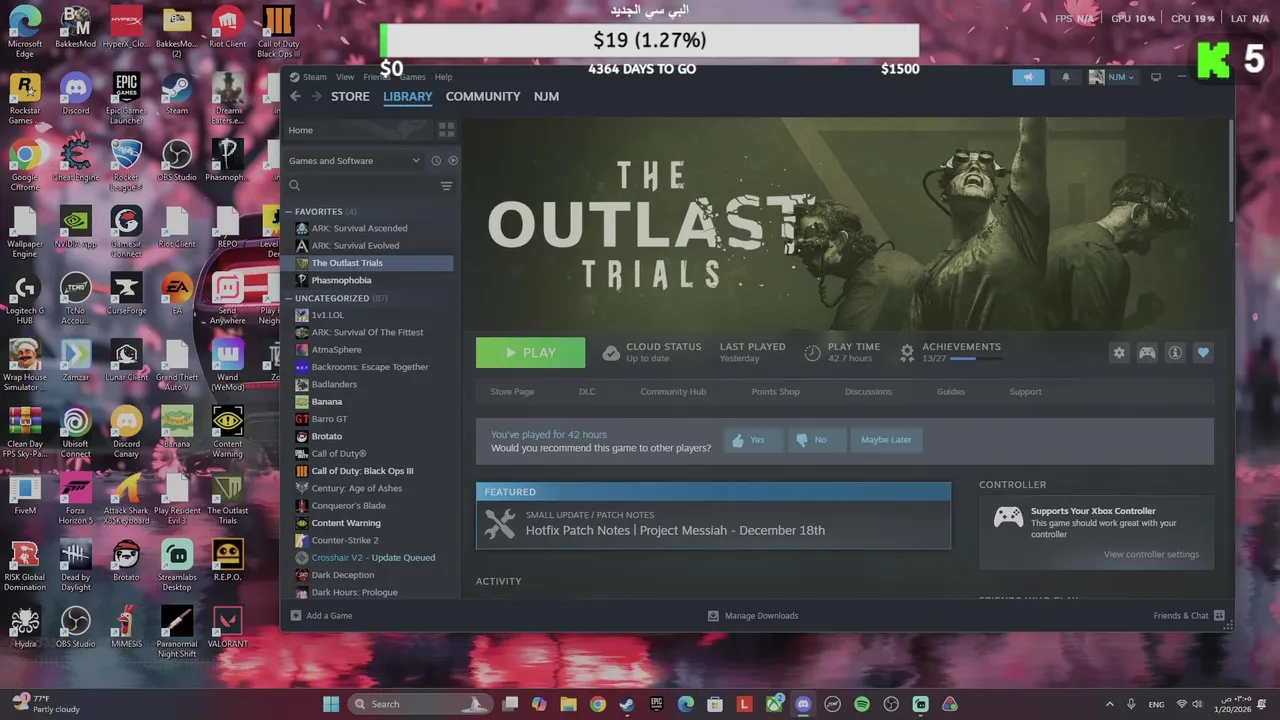
Task: Open the DLC tab
Action: click(587, 392)
